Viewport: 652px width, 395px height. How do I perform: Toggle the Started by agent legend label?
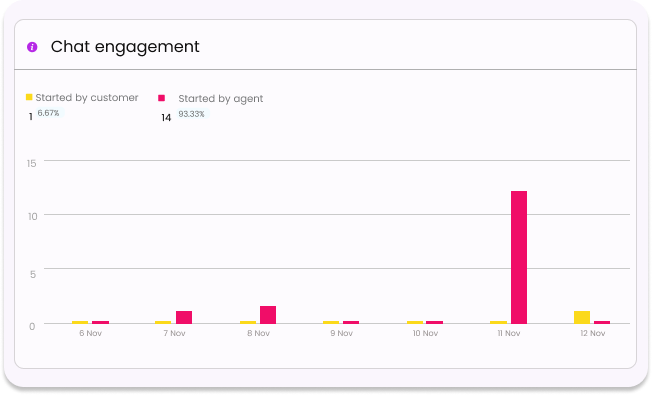click(x=221, y=99)
